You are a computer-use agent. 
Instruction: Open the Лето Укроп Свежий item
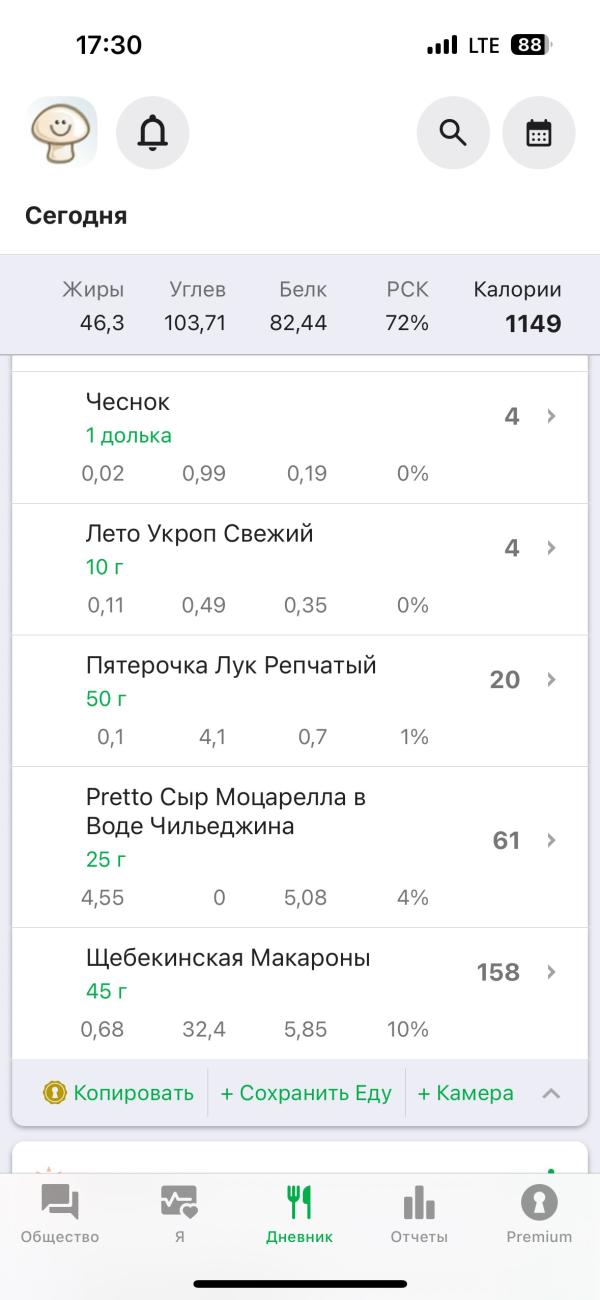click(200, 534)
